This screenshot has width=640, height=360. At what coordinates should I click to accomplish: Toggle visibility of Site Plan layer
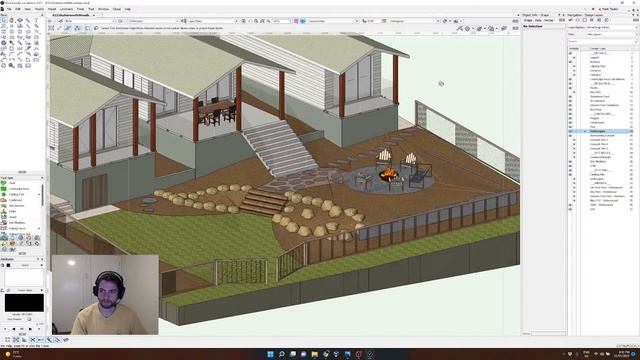point(574,92)
